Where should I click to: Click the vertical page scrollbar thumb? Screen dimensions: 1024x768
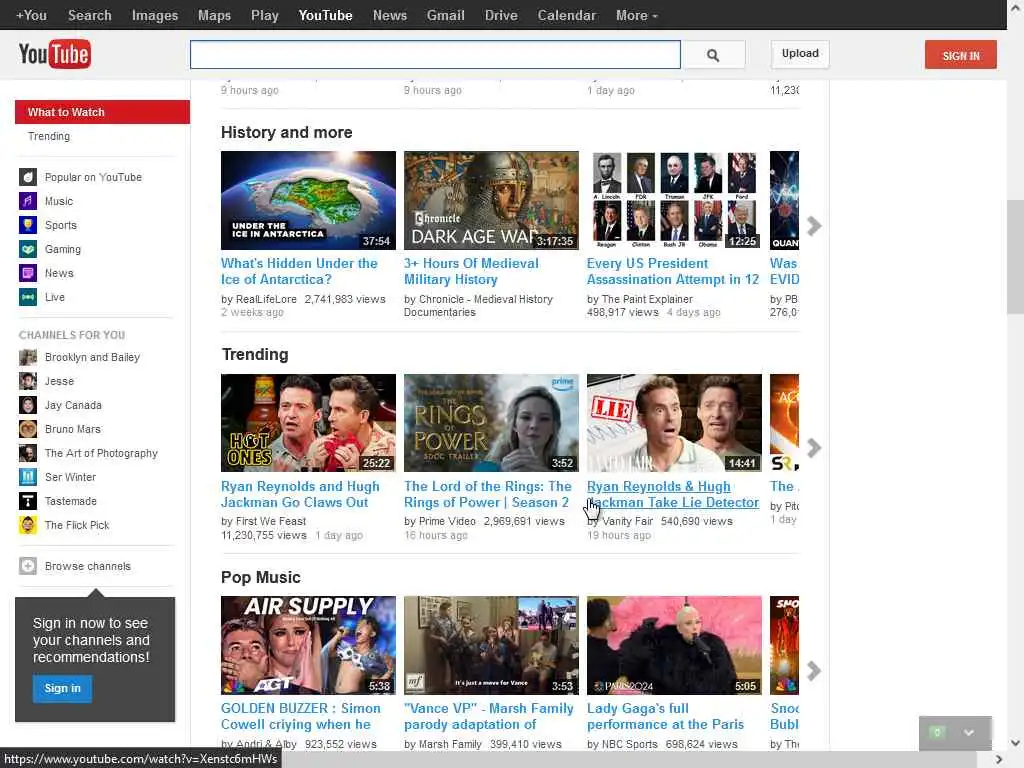point(1015,257)
